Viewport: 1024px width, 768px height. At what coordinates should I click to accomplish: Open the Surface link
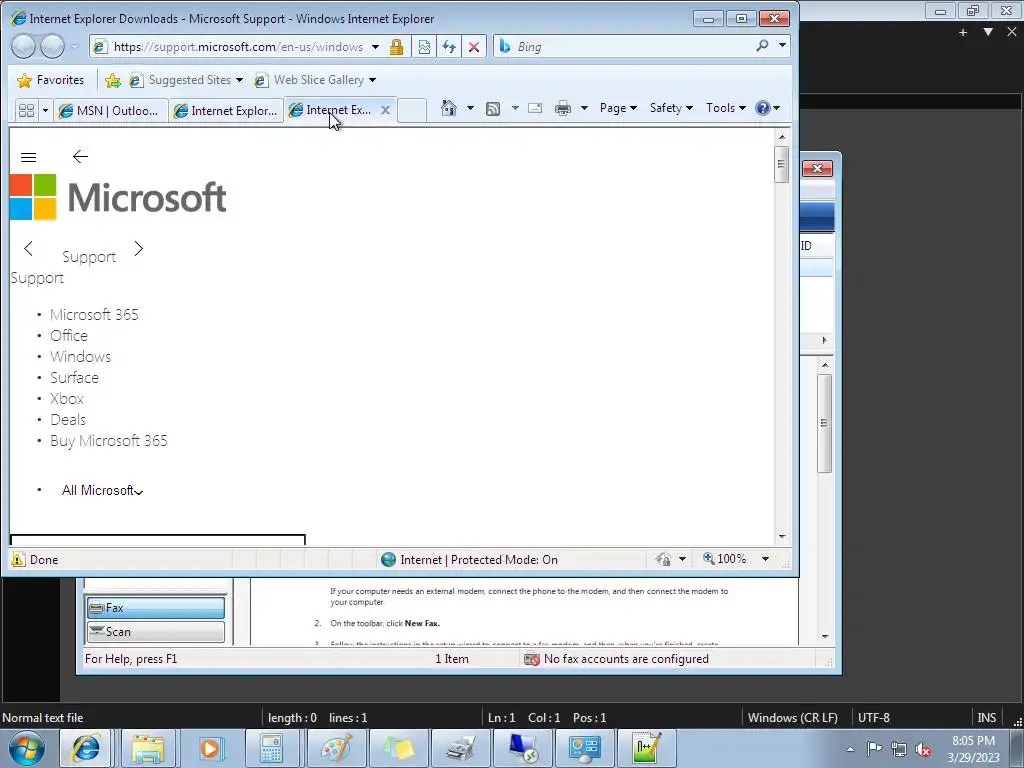click(74, 377)
